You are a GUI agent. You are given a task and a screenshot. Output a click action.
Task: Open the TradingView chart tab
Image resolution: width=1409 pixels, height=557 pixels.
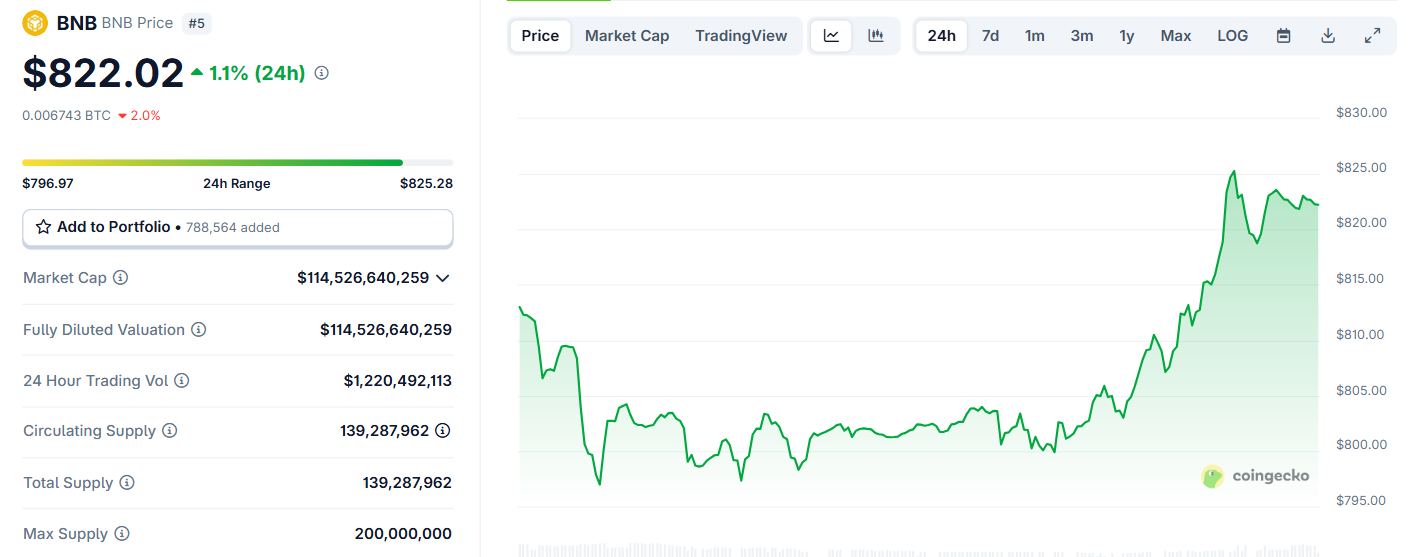[741, 36]
